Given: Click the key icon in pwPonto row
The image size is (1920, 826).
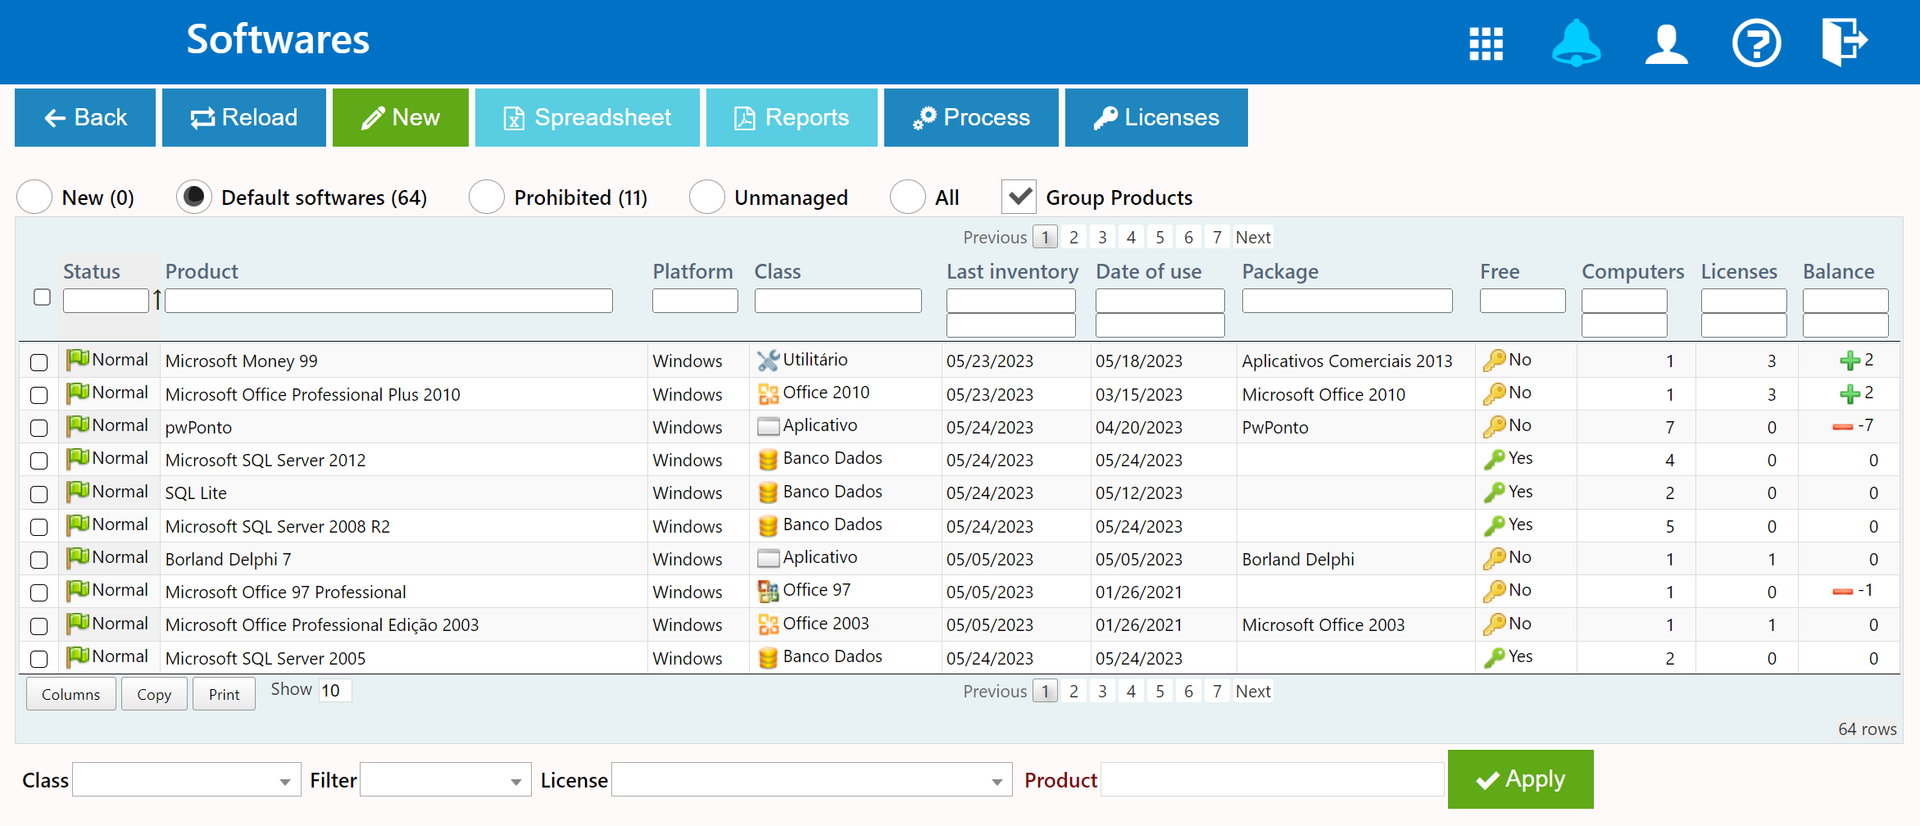Looking at the screenshot, I should tap(1494, 426).
